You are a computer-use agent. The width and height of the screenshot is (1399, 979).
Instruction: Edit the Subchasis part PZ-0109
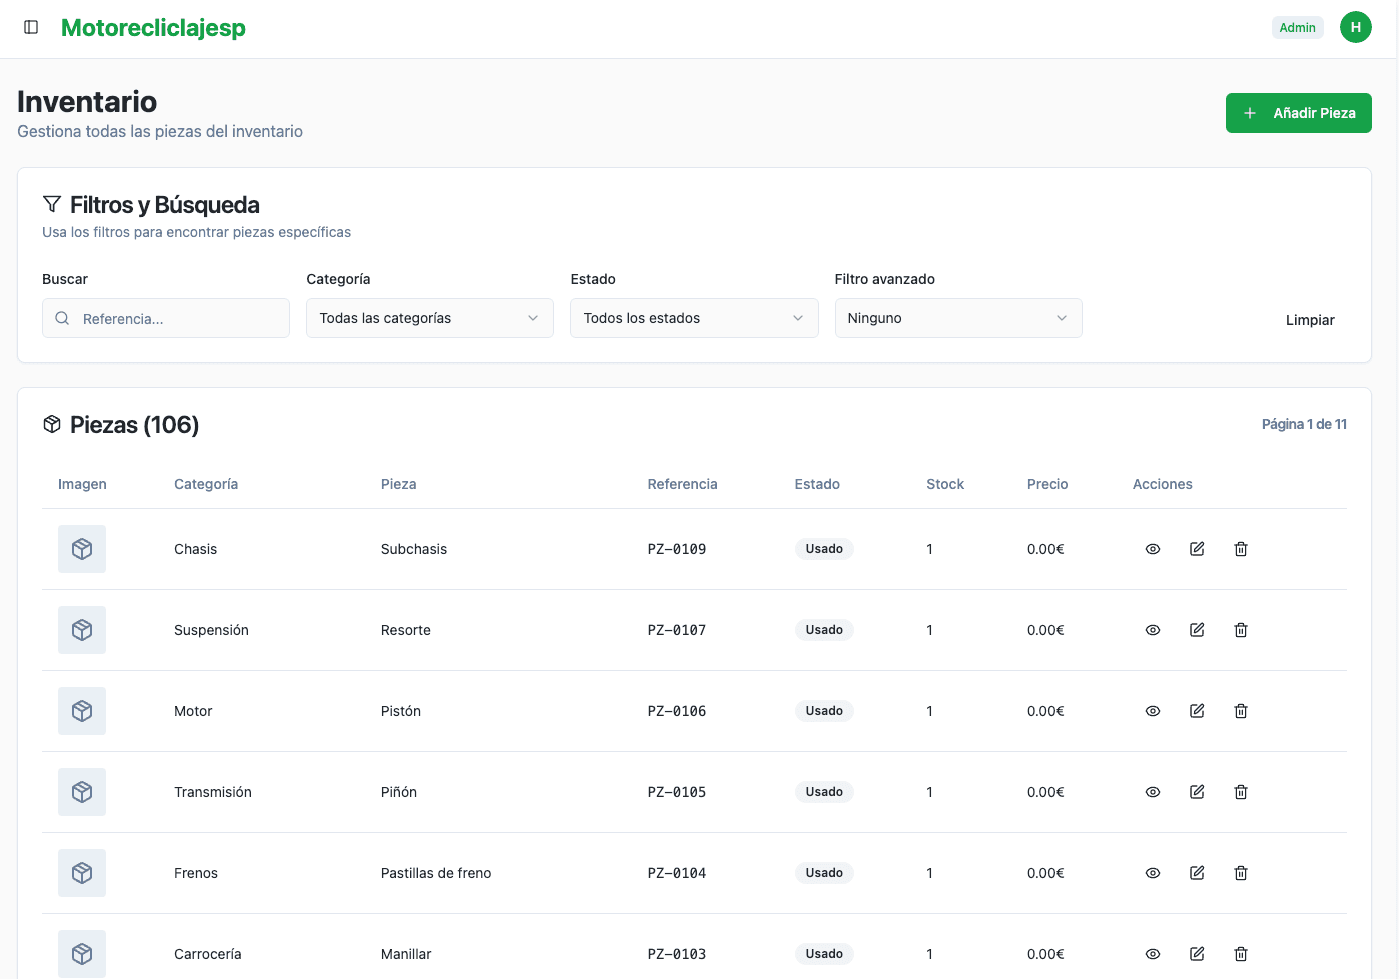pyautogui.click(x=1197, y=549)
